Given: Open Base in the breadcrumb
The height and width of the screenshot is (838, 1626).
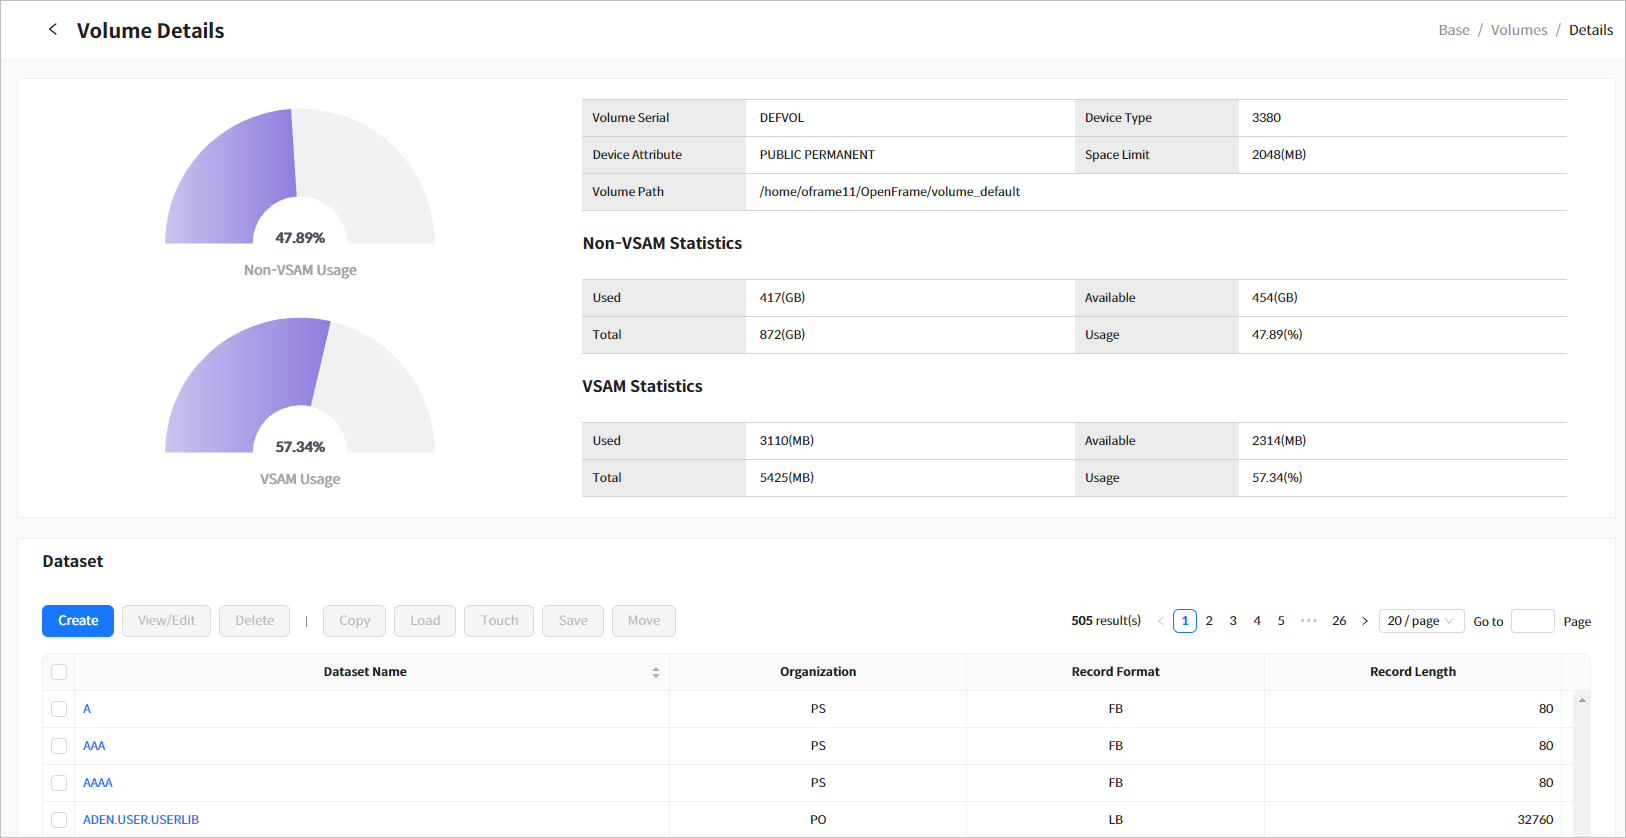Looking at the screenshot, I should tap(1453, 30).
